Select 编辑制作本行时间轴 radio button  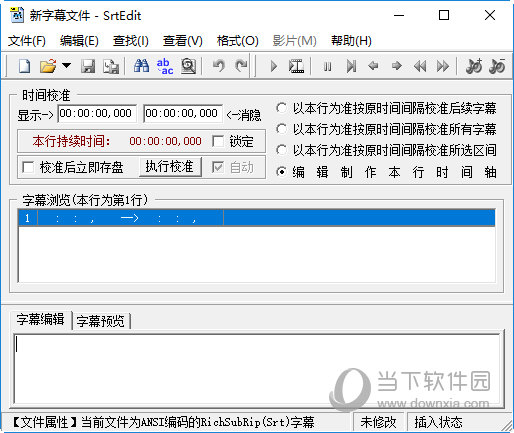pyautogui.click(x=281, y=172)
